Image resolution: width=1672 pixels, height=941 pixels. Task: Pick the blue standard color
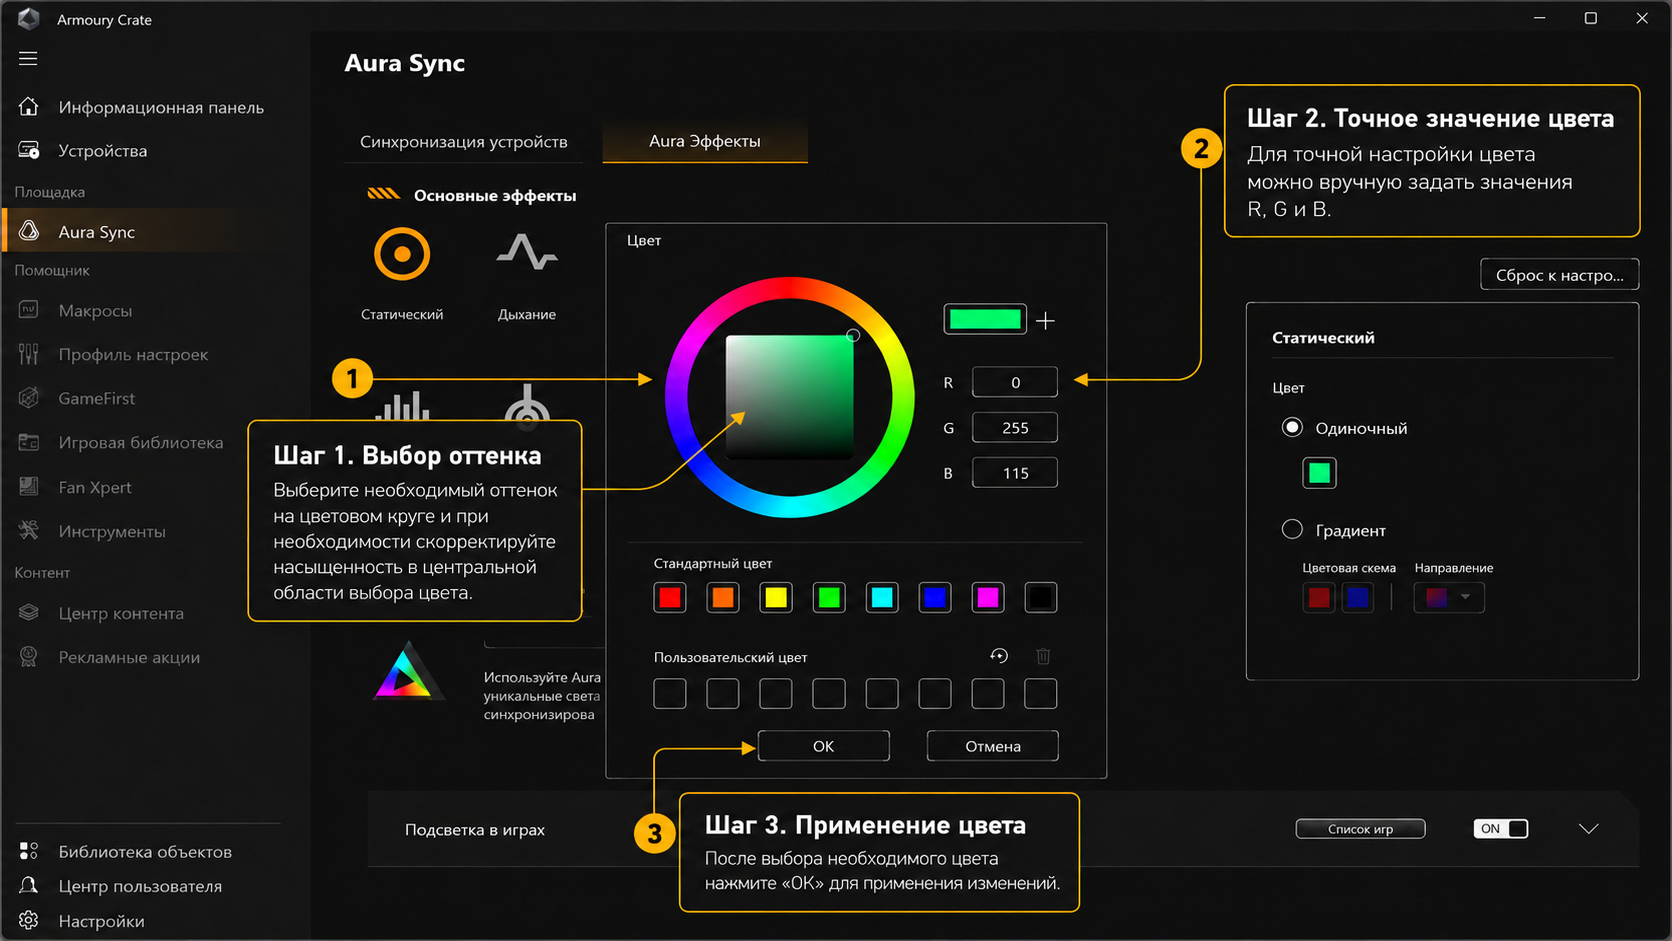click(x=935, y=597)
